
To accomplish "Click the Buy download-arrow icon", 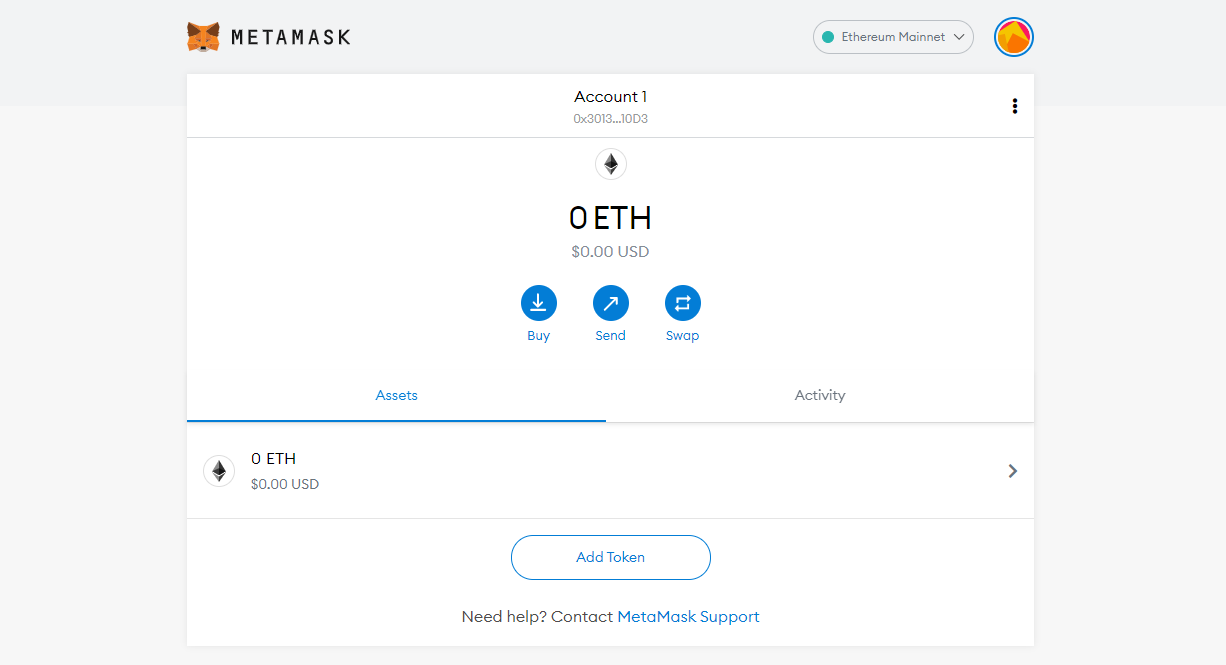I will [538, 303].
